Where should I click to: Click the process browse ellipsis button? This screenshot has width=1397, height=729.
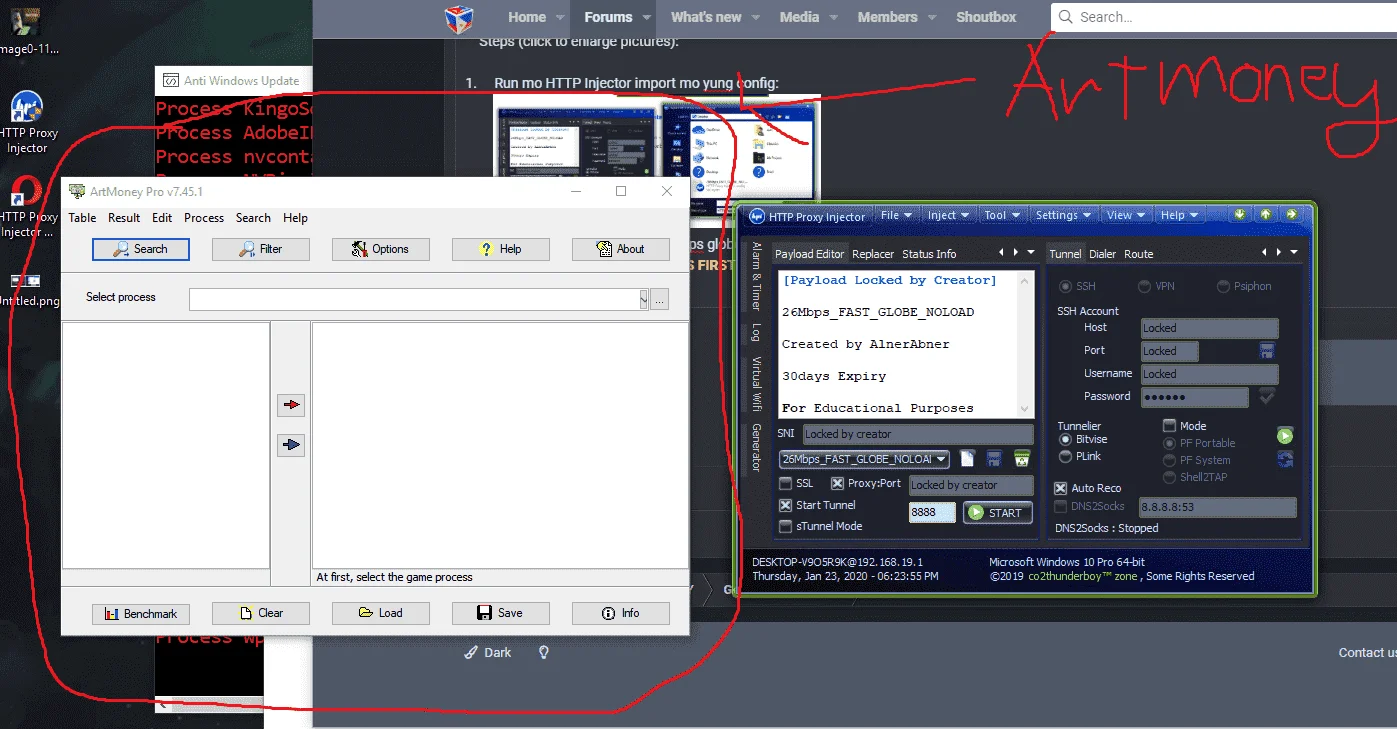pyautogui.click(x=659, y=299)
